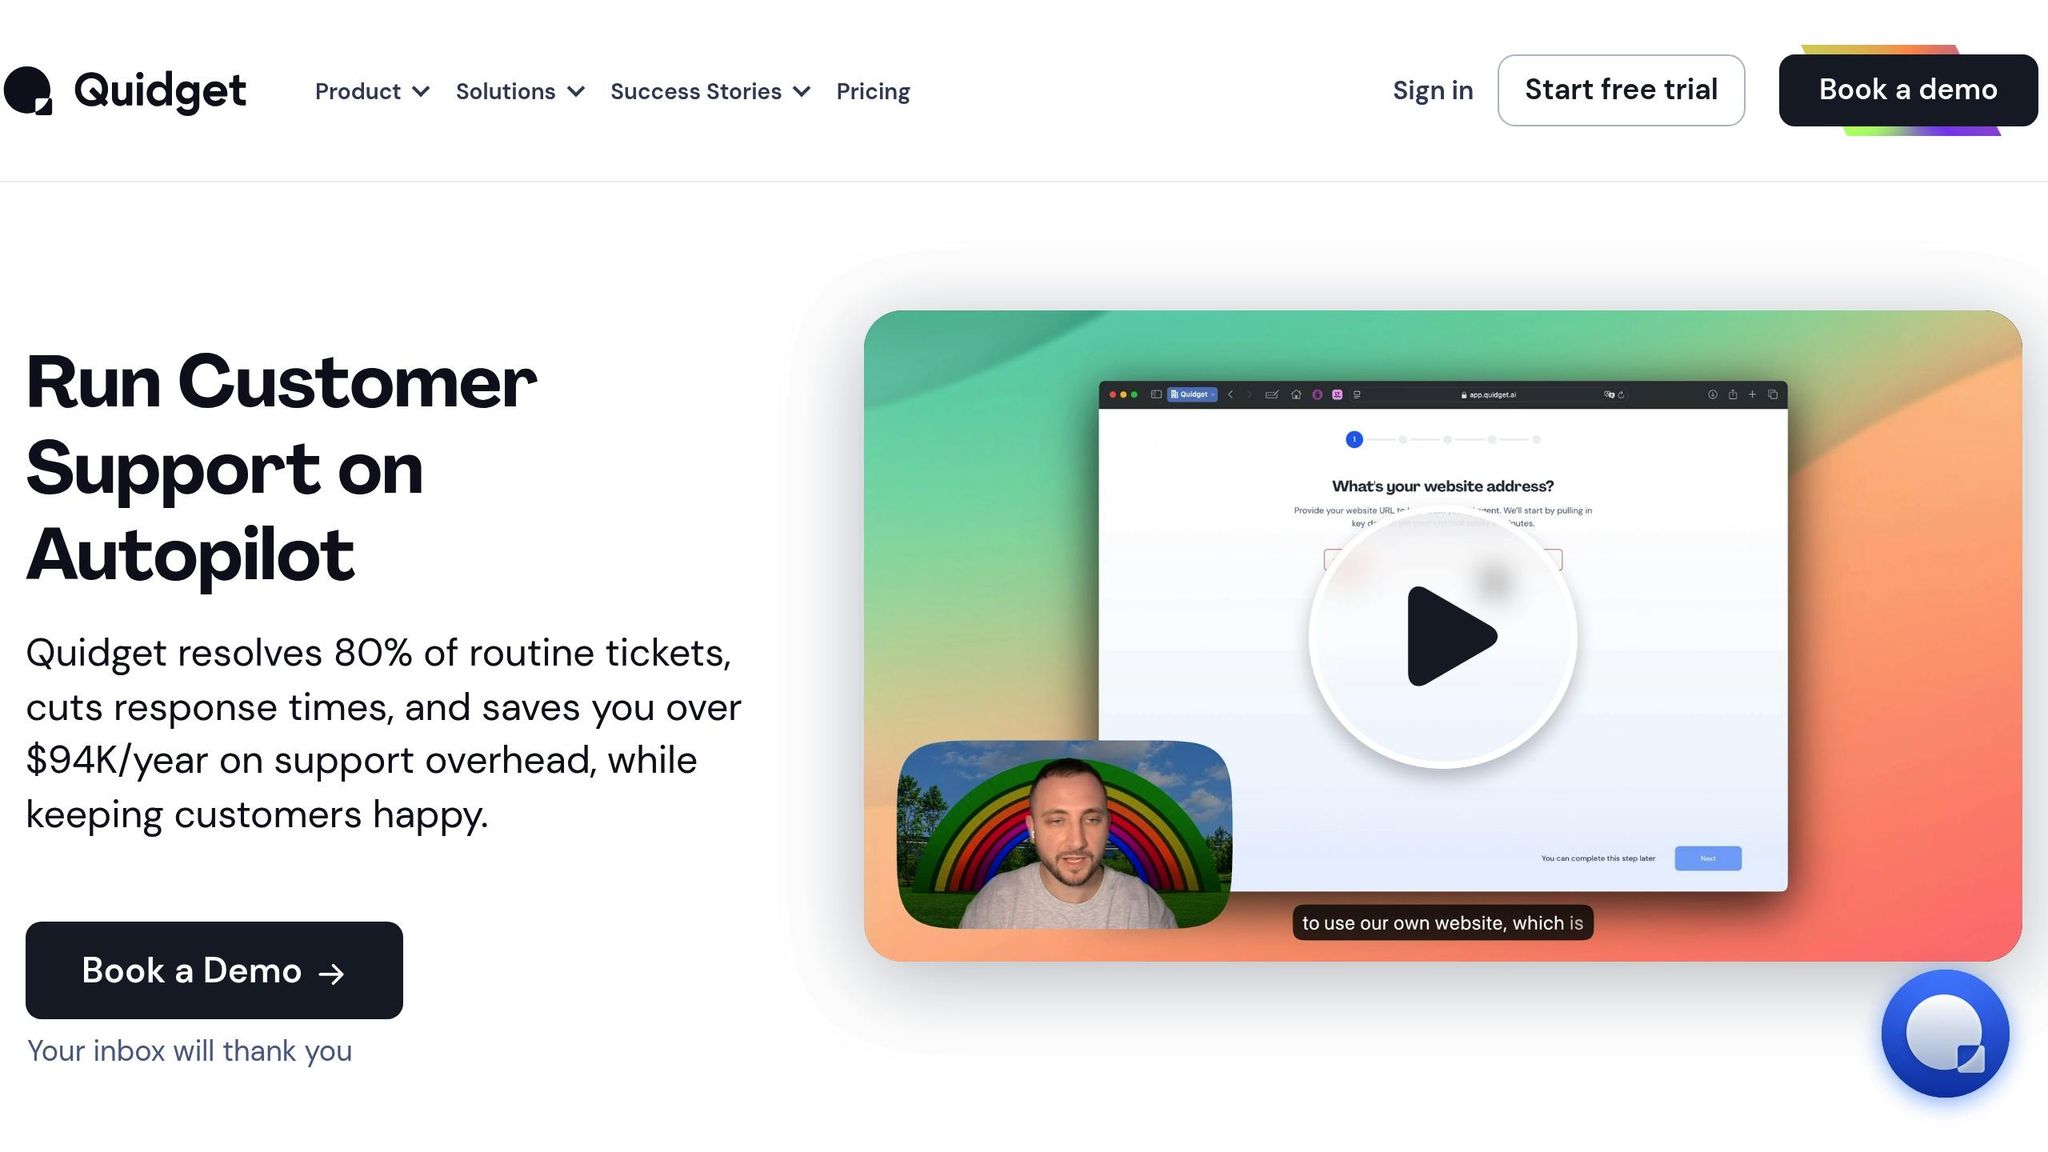2048x1152 pixels.
Task: Click Book a demo in header
Action: [1908, 90]
